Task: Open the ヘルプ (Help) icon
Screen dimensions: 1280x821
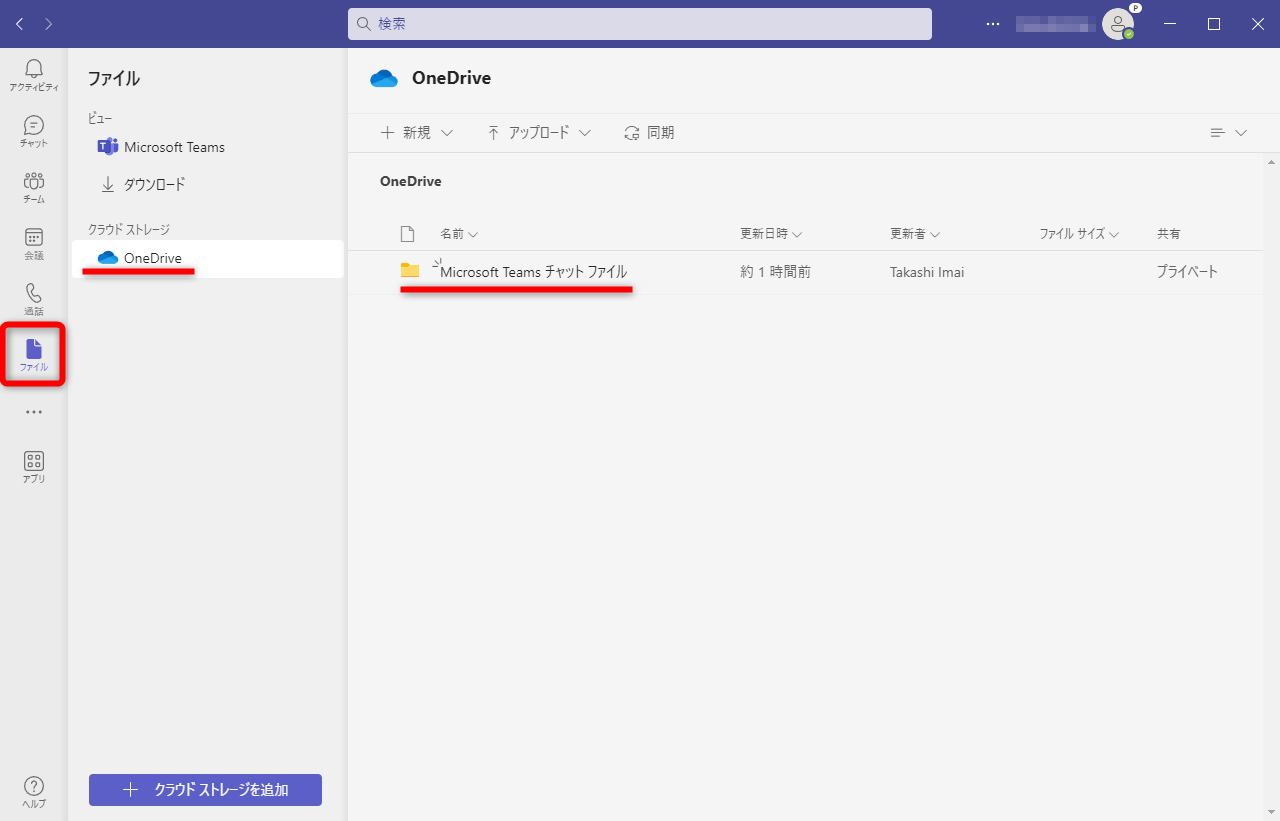Action: (x=33, y=790)
